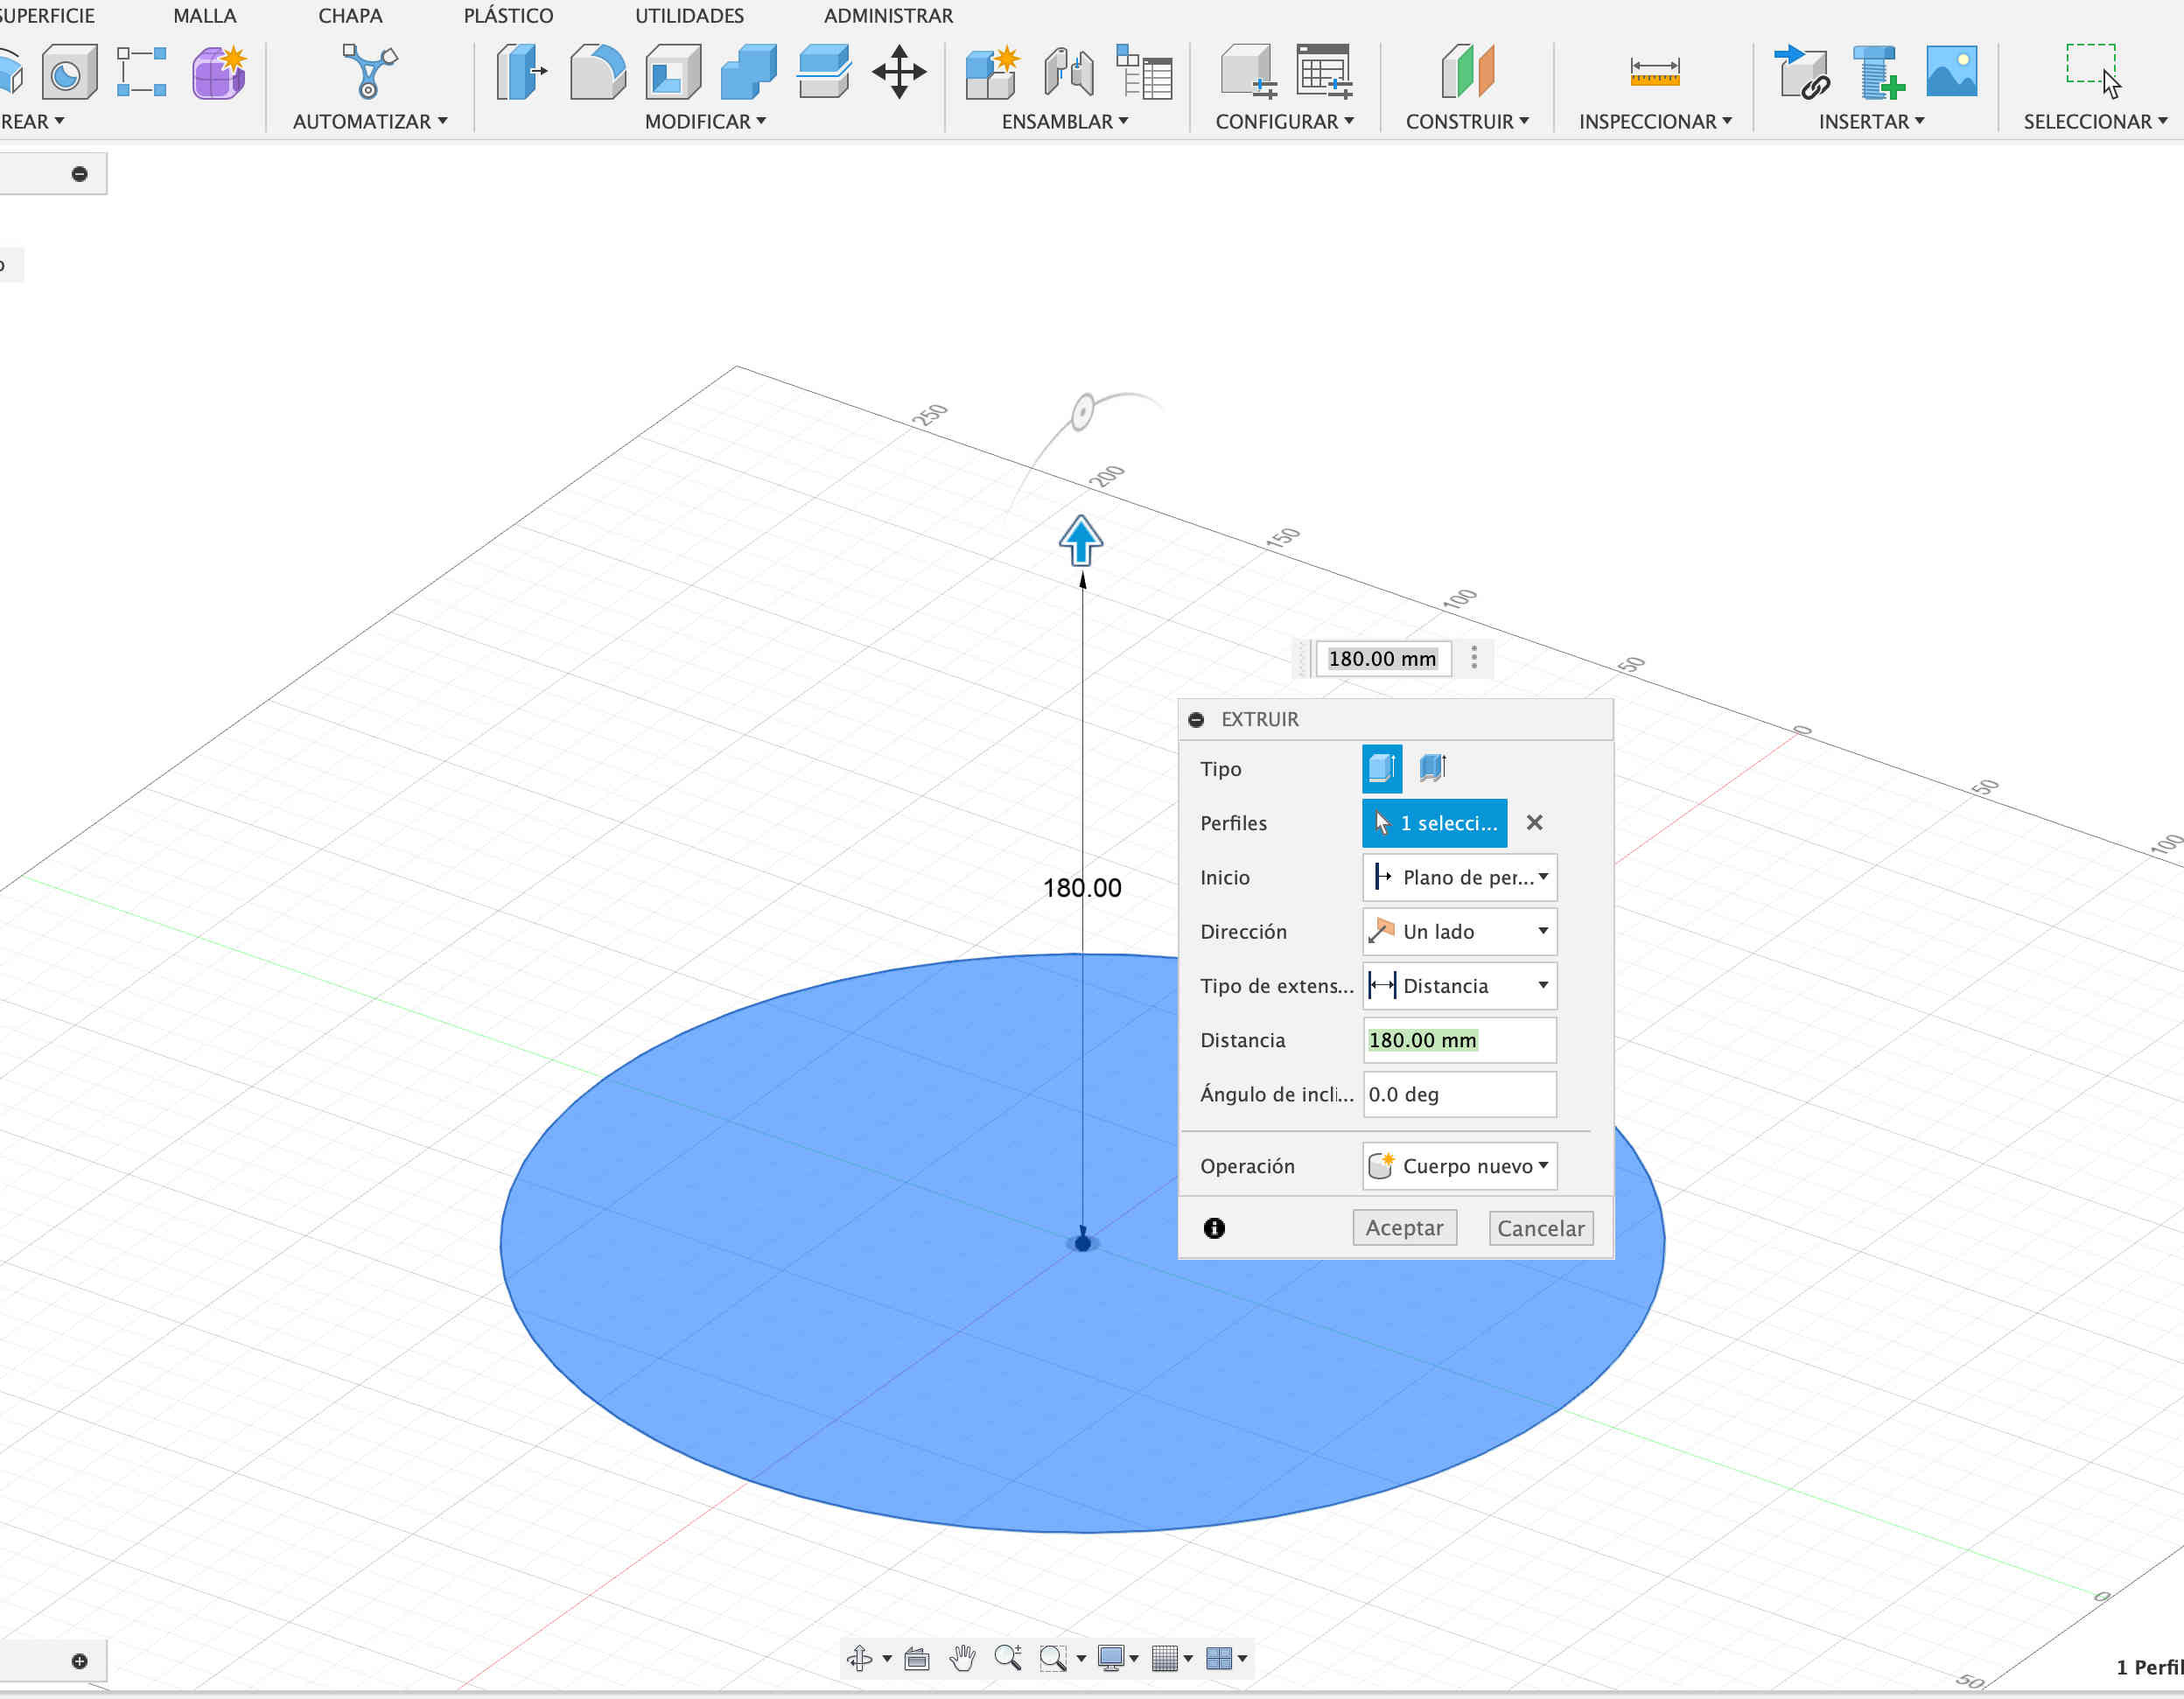This screenshot has width=2184, height=1699.
Task: Switch to the Malla tab
Action: point(205,16)
